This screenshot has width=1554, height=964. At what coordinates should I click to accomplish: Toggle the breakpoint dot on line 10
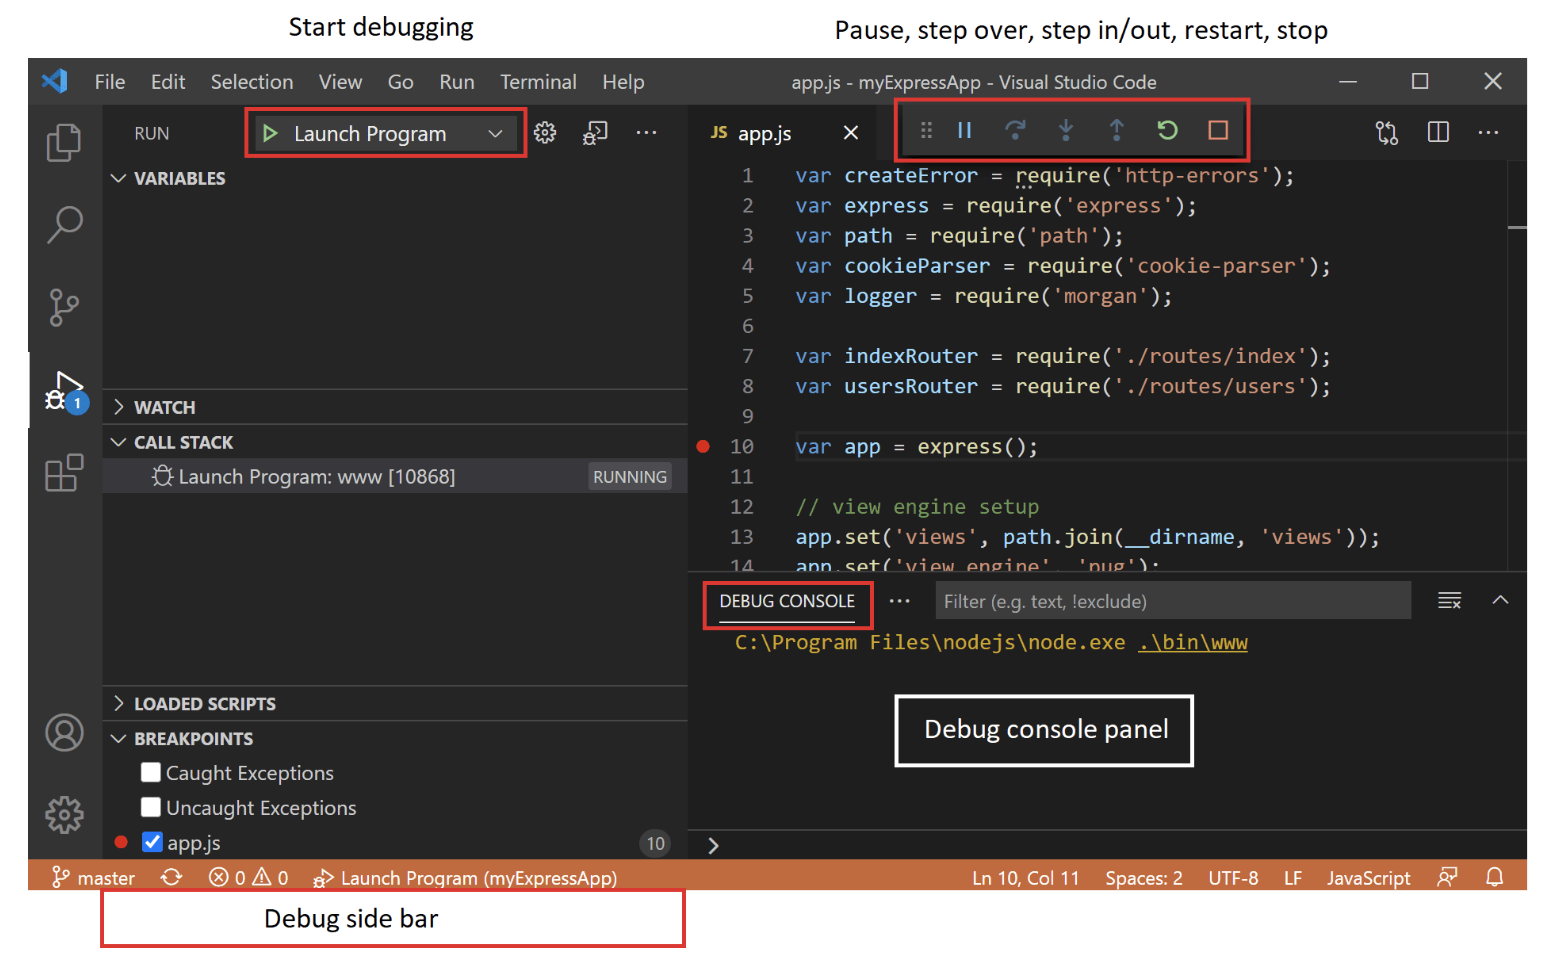(x=703, y=446)
